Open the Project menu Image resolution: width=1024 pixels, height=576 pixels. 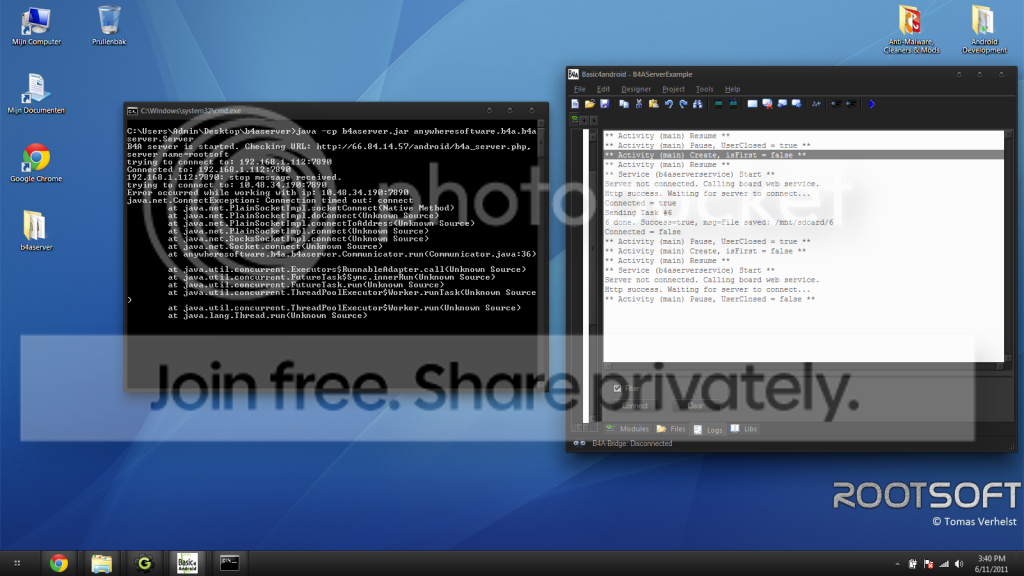673,89
